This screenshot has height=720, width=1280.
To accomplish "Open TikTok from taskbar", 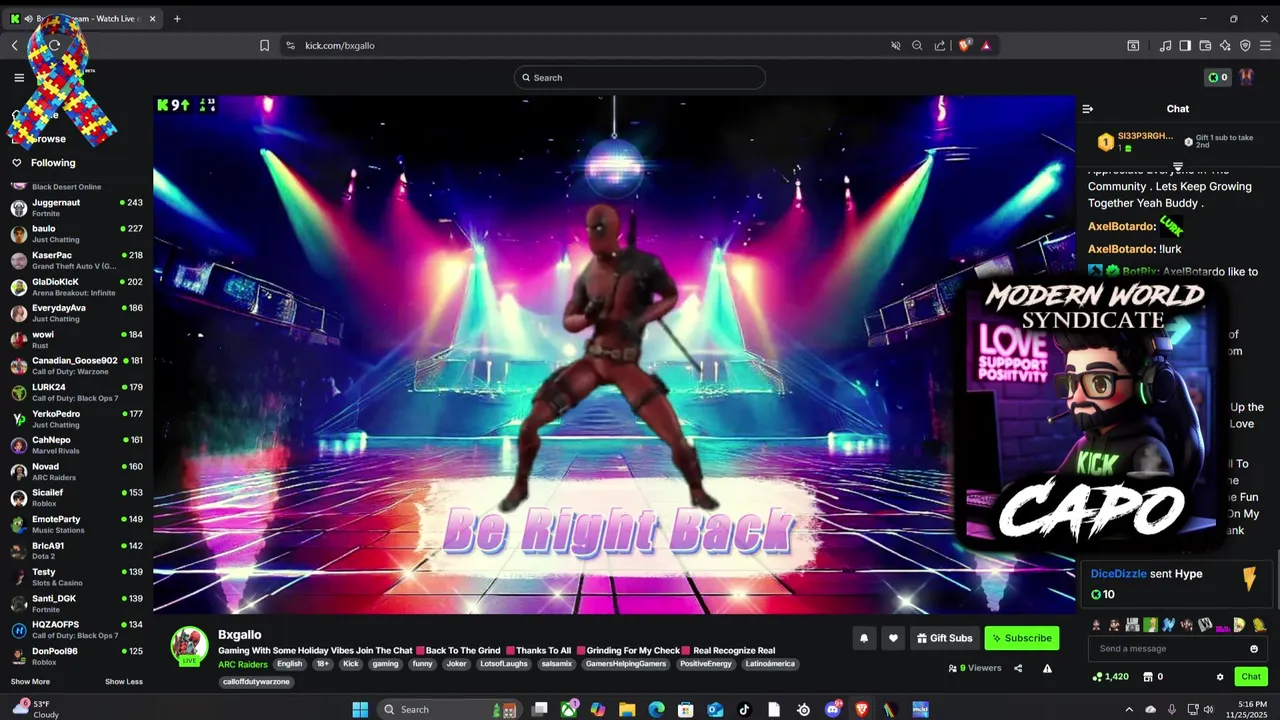I will (744, 710).
